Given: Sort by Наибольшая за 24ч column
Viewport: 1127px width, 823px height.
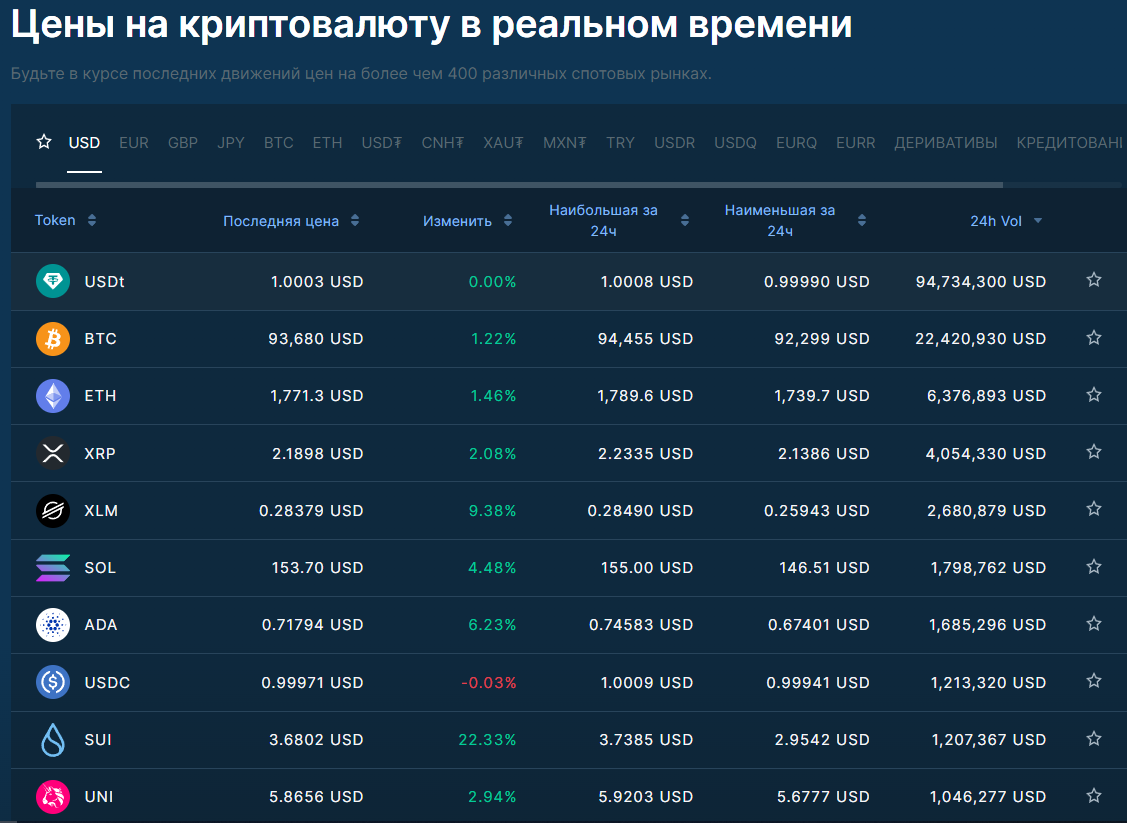Looking at the screenshot, I should pyautogui.click(x=619, y=221).
